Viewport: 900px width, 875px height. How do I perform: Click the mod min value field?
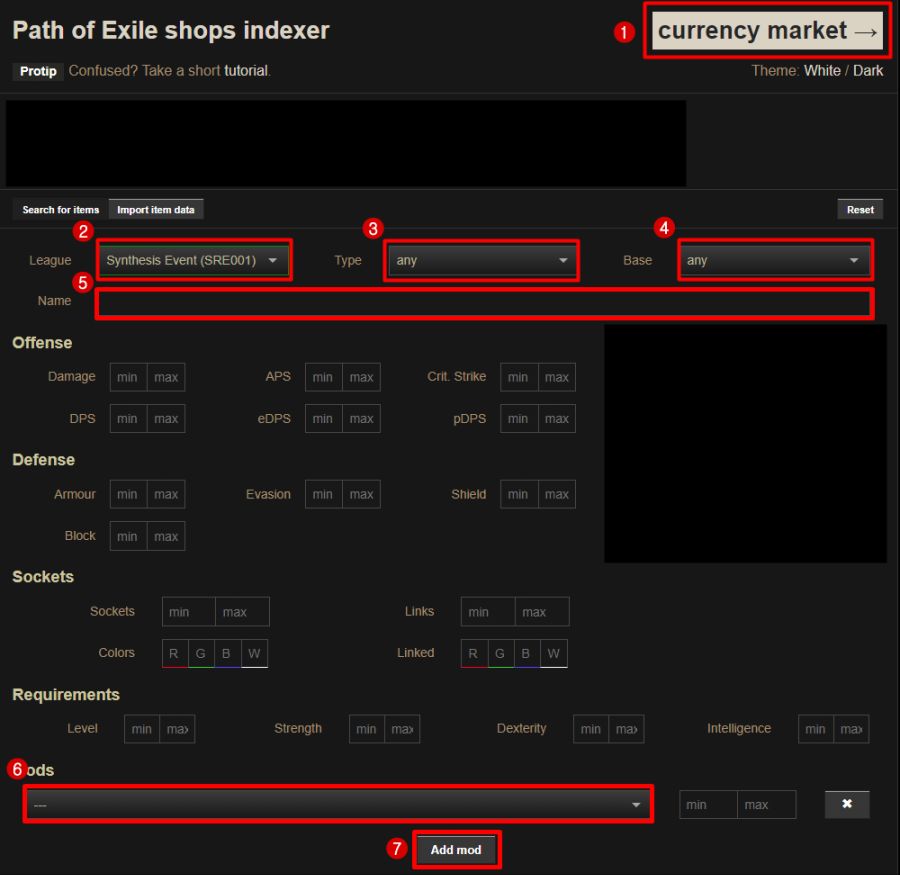point(708,804)
